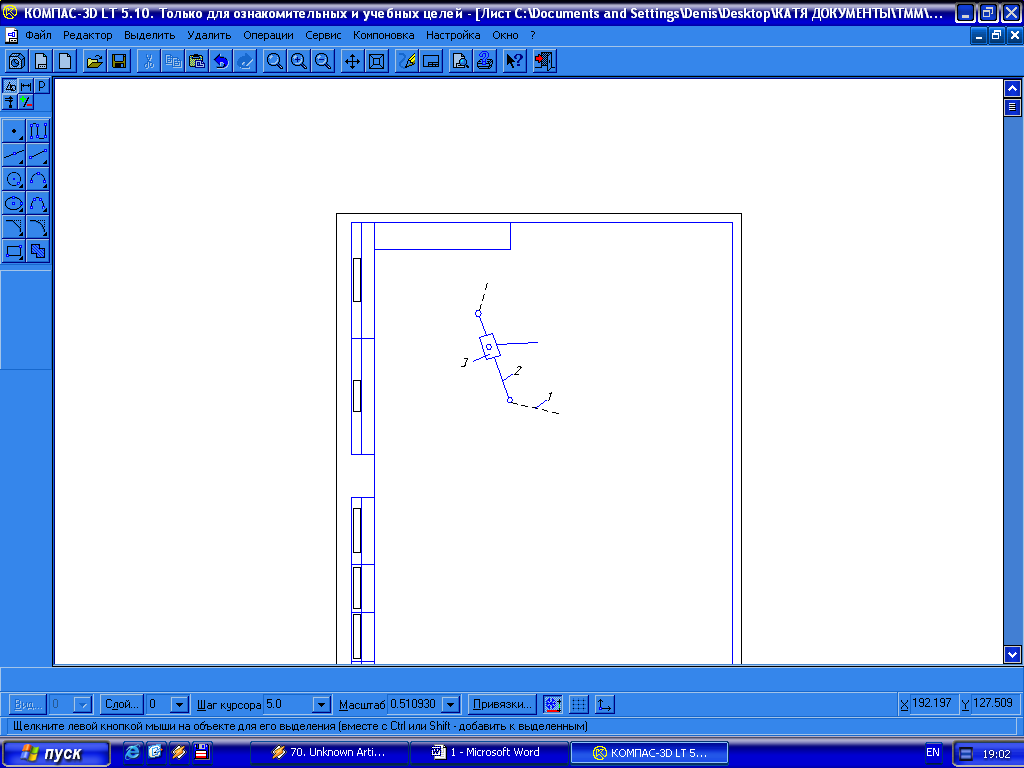Click the Привязки... button

tap(502, 705)
